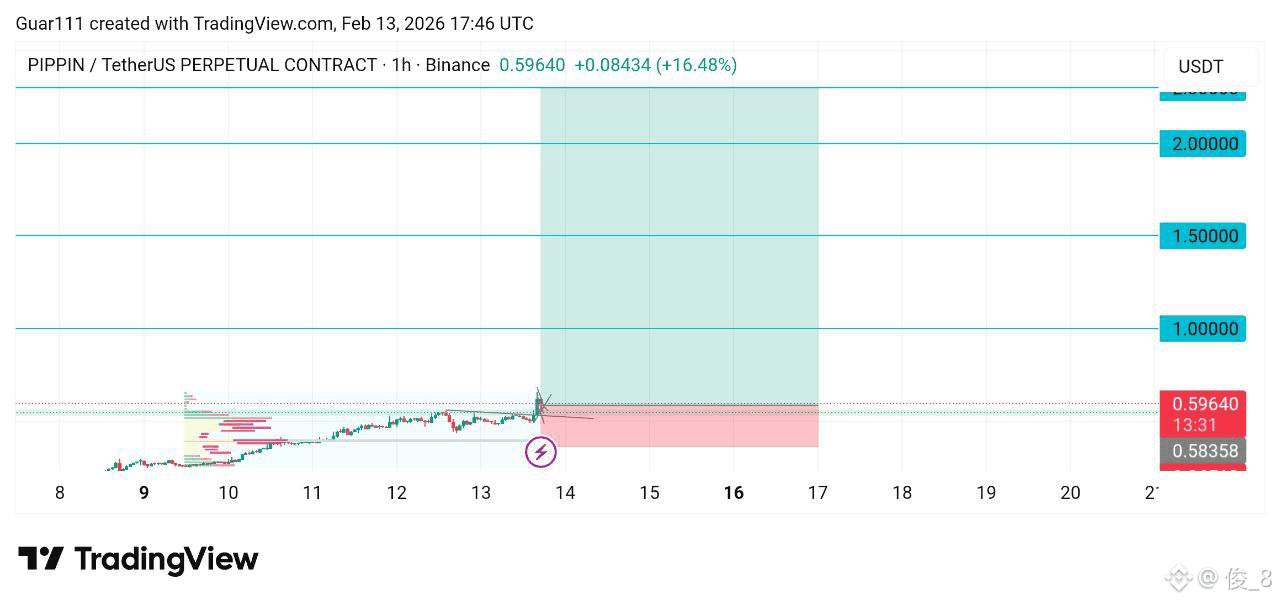The width and height of the screenshot is (1280, 604).
Task: Select the 1.00000 price level label
Action: click(x=1202, y=329)
